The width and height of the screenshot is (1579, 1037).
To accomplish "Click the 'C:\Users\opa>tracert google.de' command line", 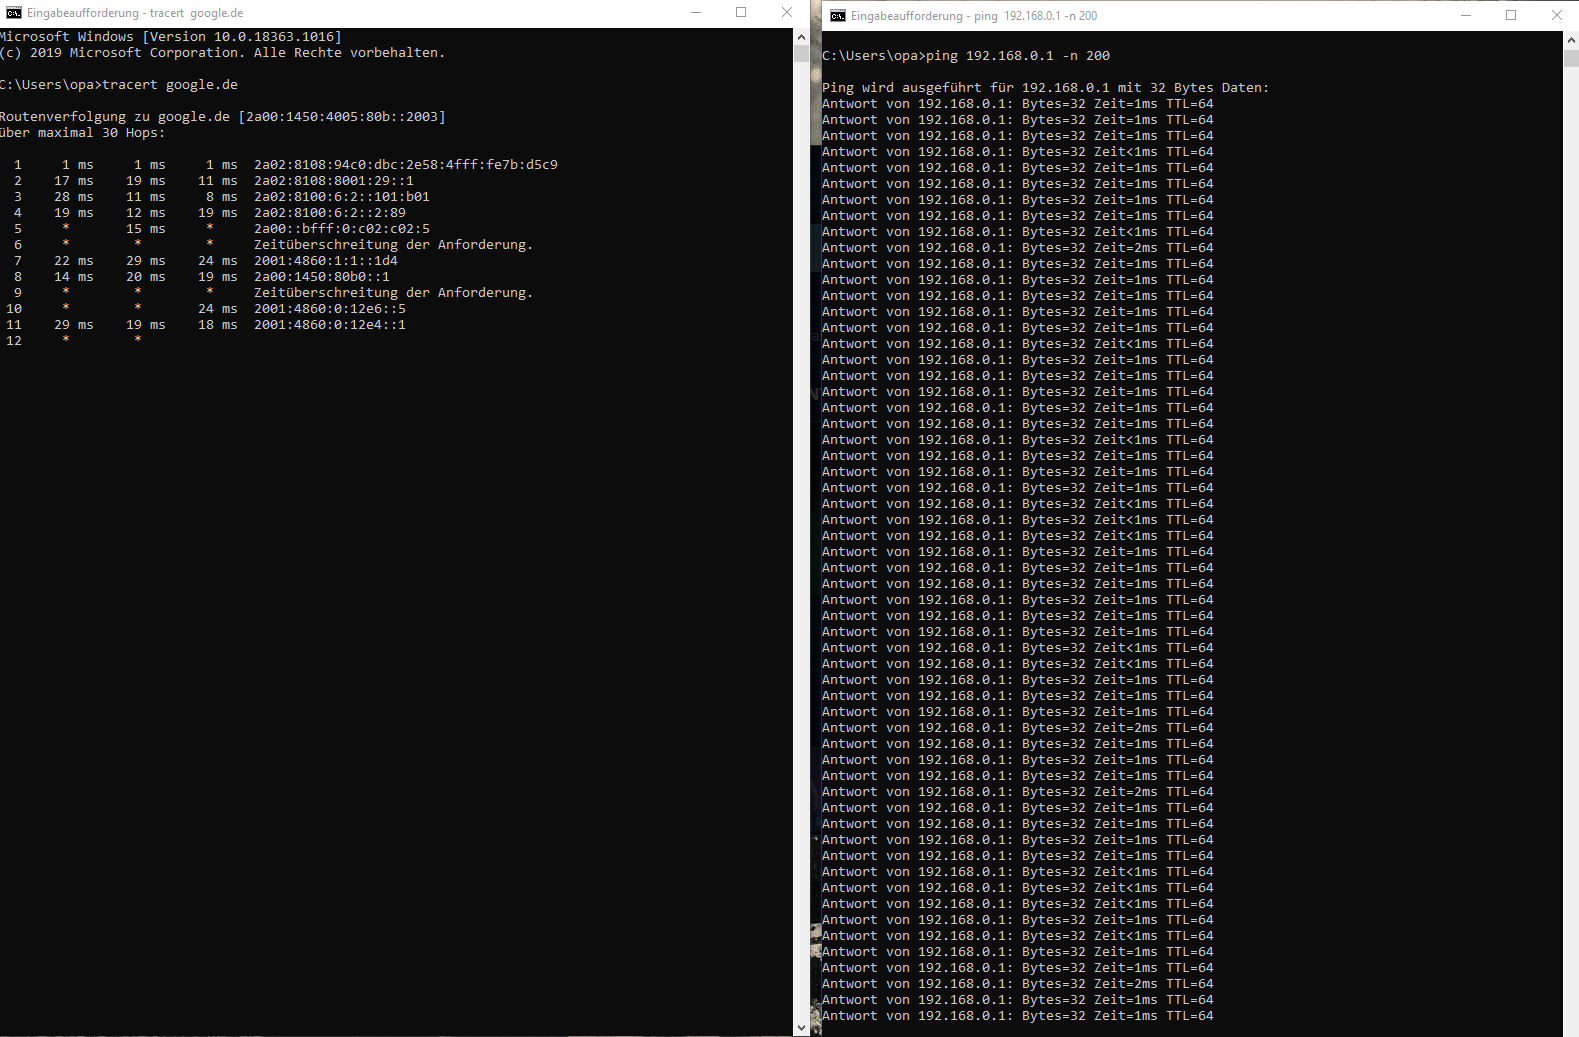I will tap(119, 85).
